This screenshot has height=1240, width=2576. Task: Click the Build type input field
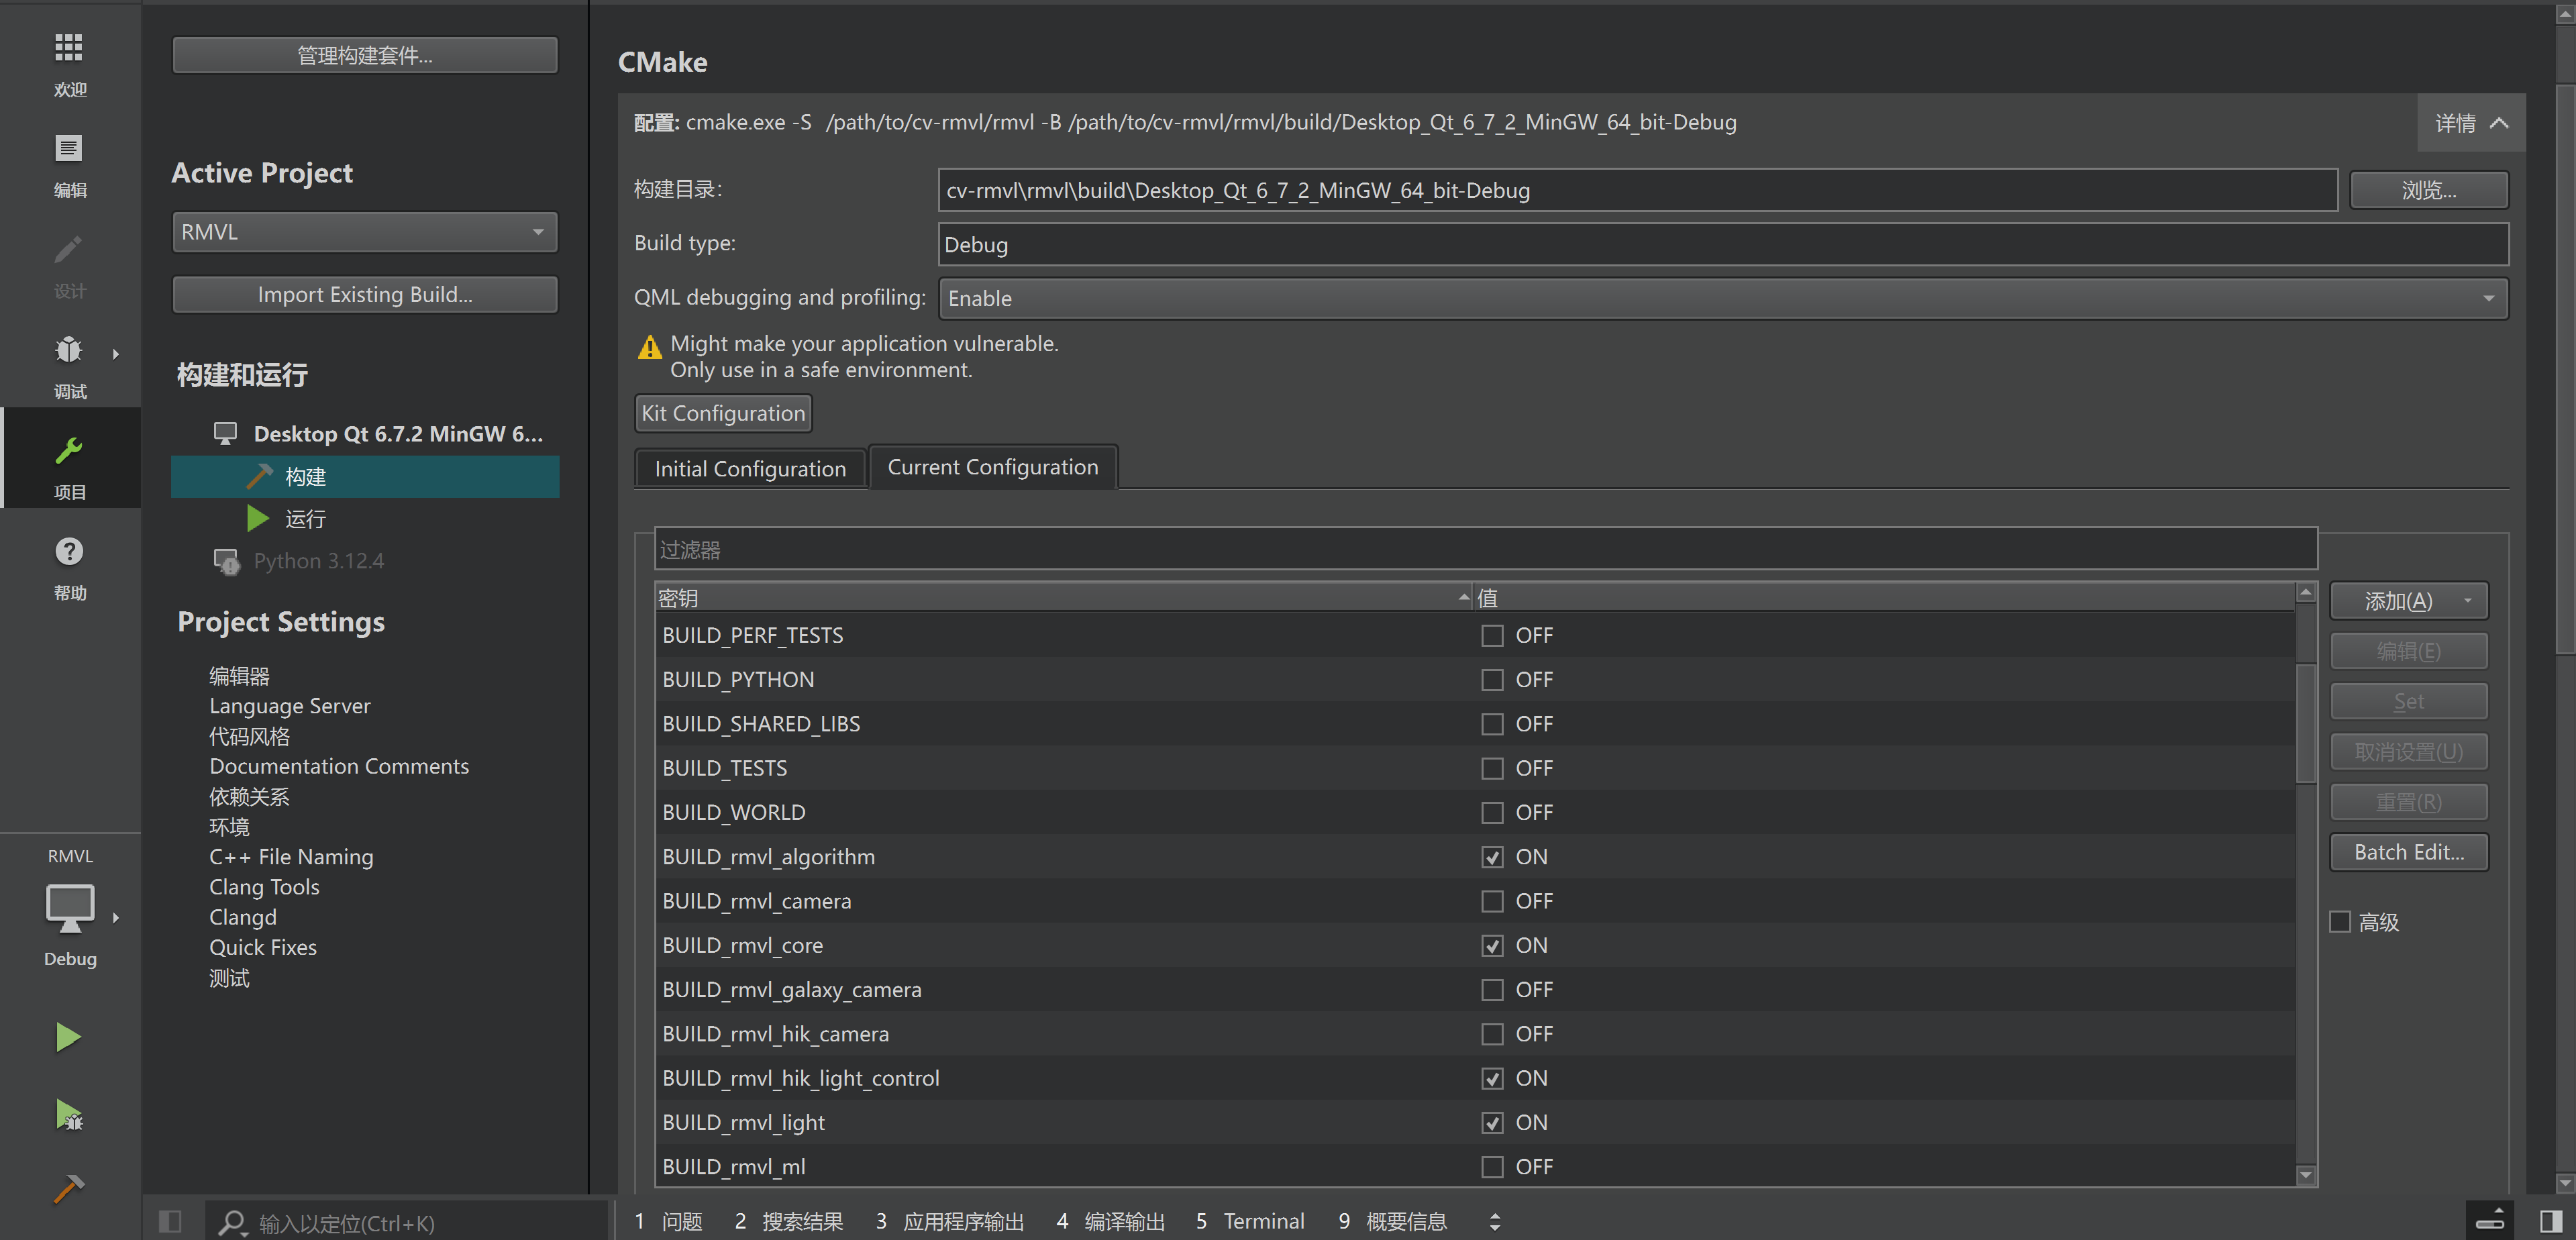coord(1723,244)
